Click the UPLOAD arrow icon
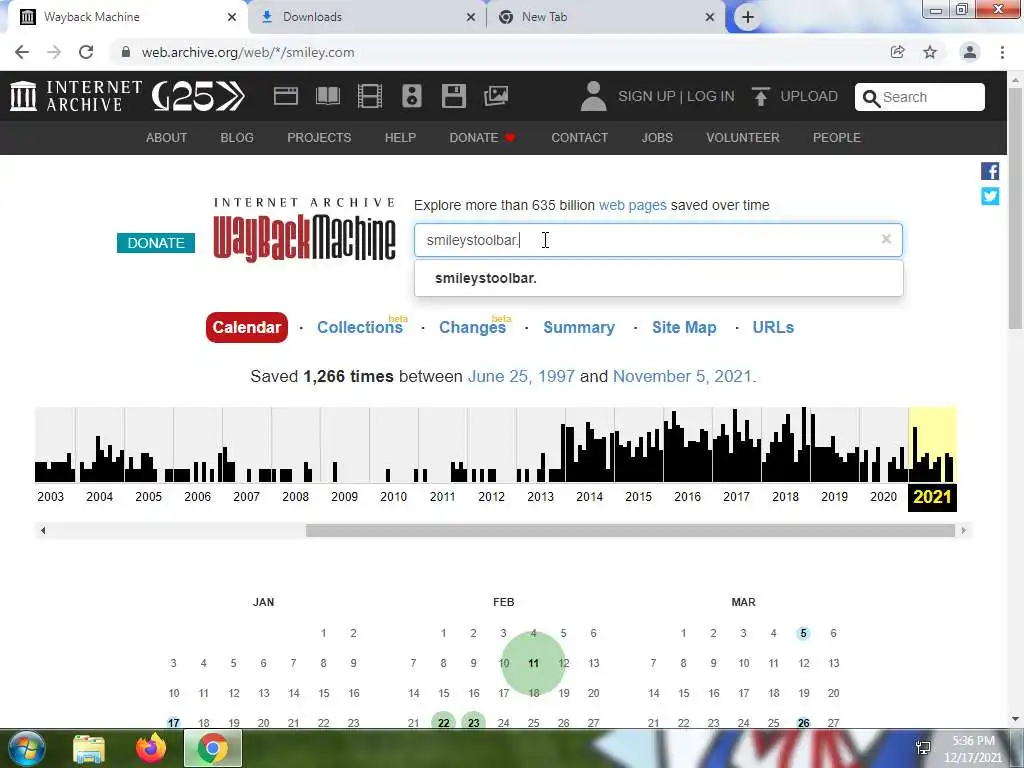Screen dimensions: 1024x768 (760, 96)
